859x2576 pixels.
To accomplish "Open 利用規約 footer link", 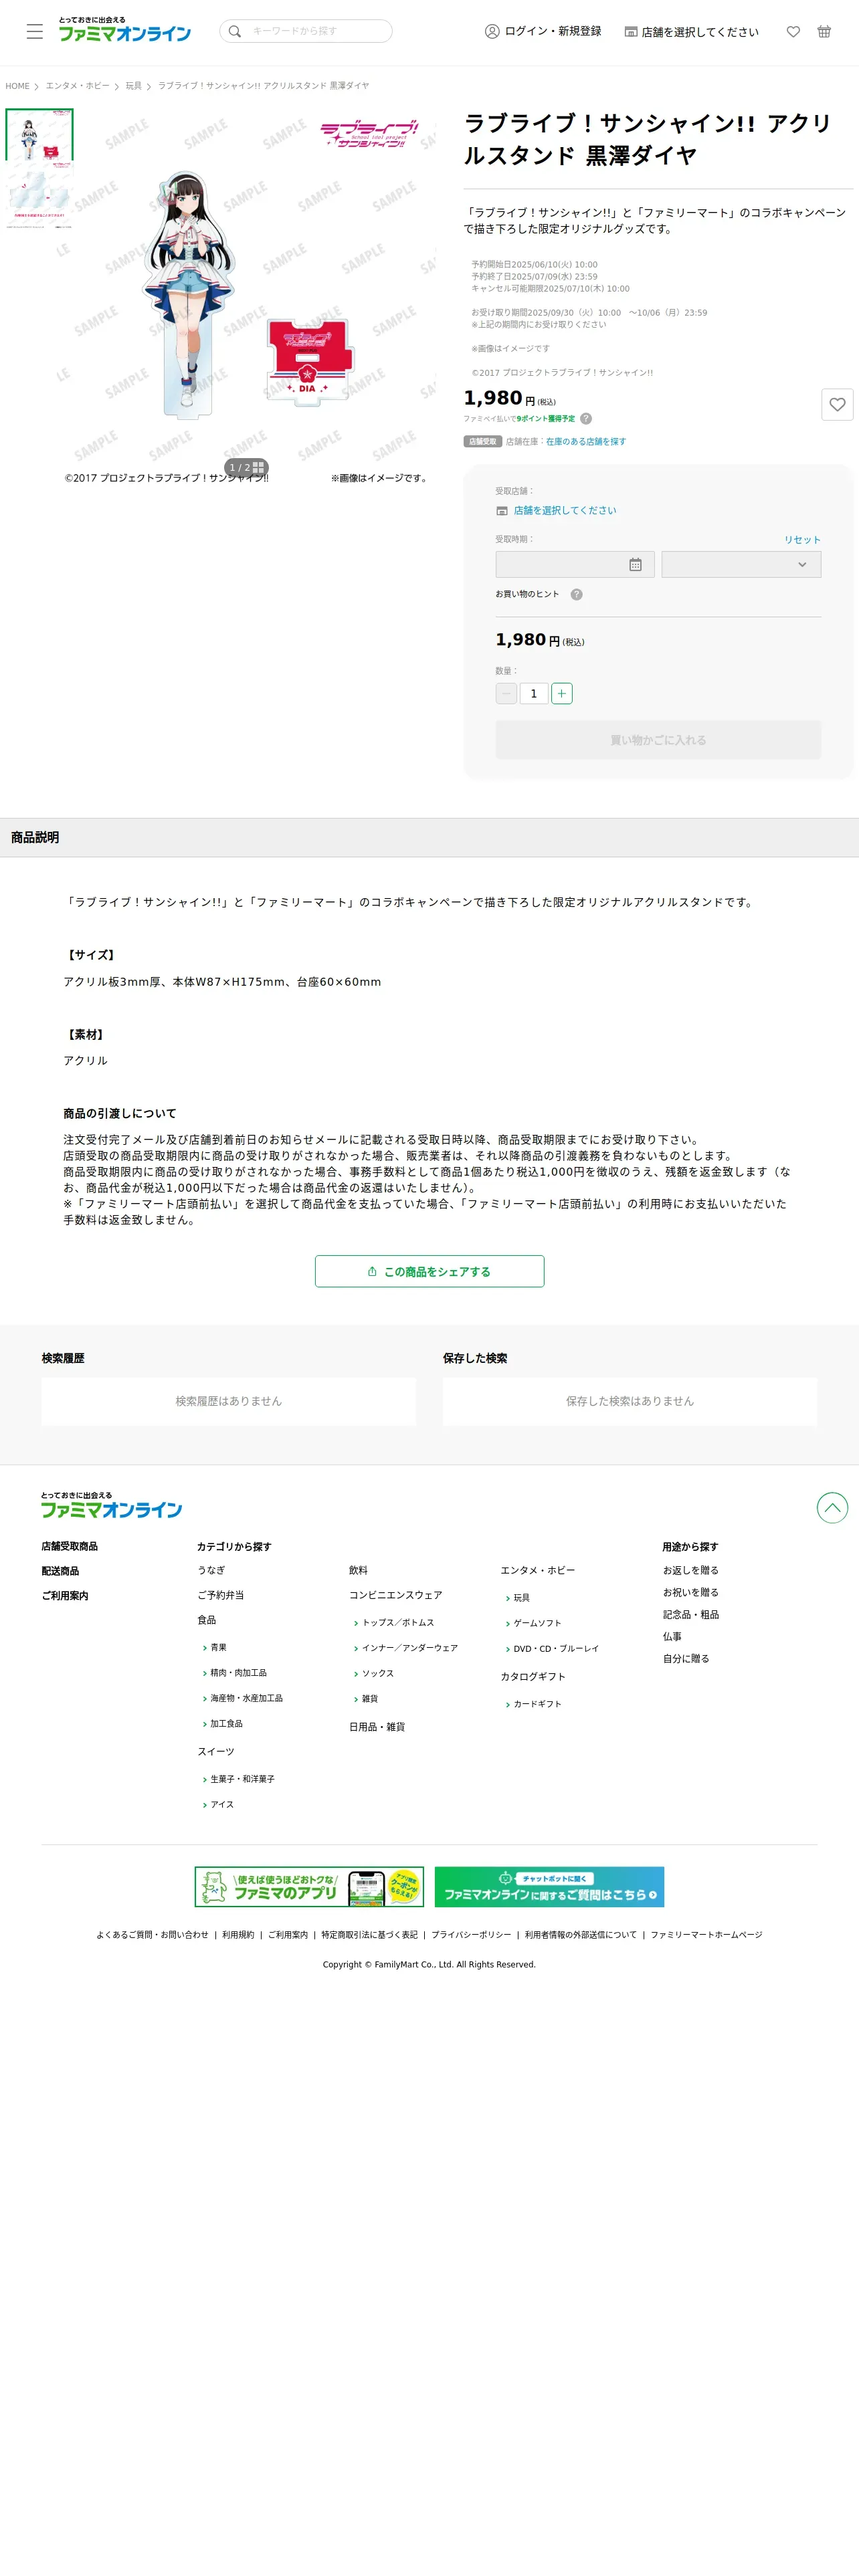I will coord(238,1935).
